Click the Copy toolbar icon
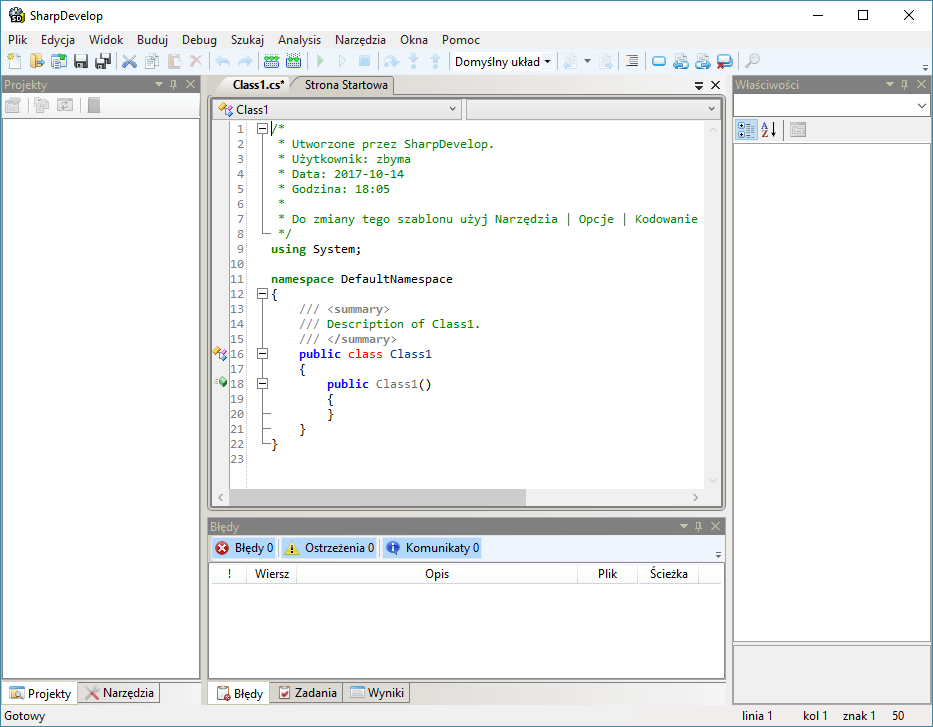This screenshot has width=933, height=727. [152, 61]
